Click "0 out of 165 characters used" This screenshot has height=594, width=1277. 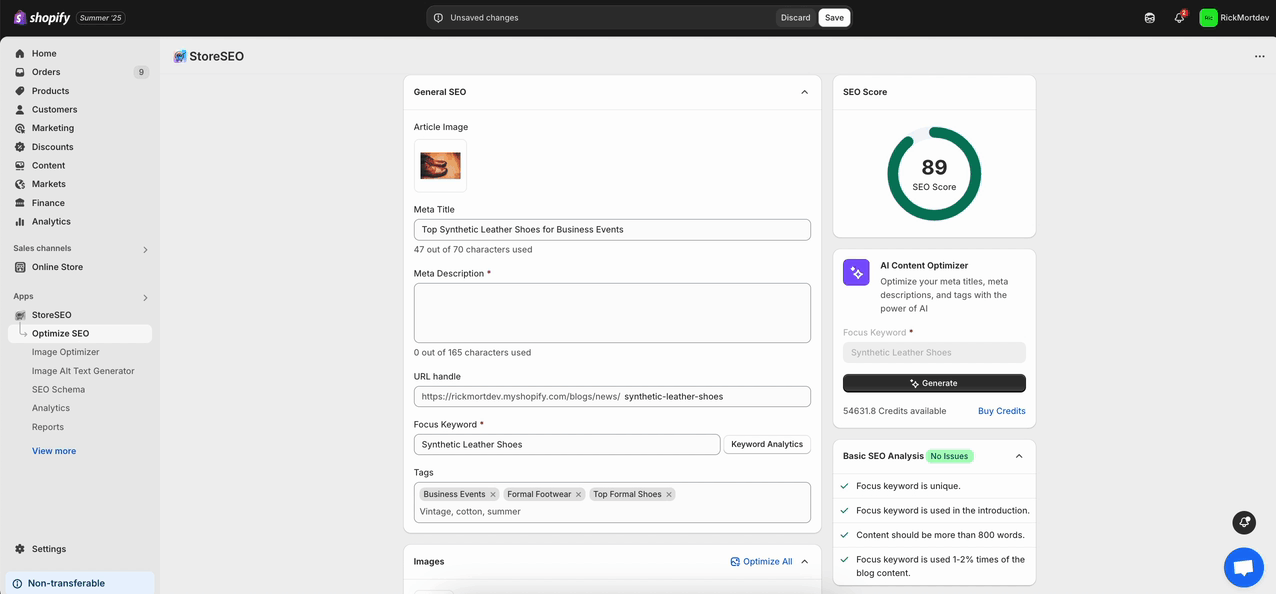click(x=472, y=353)
